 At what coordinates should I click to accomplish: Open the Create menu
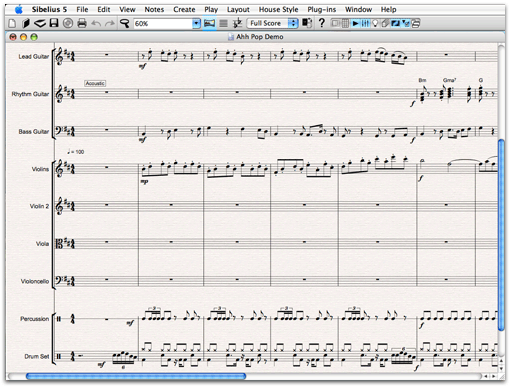[184, 9]
